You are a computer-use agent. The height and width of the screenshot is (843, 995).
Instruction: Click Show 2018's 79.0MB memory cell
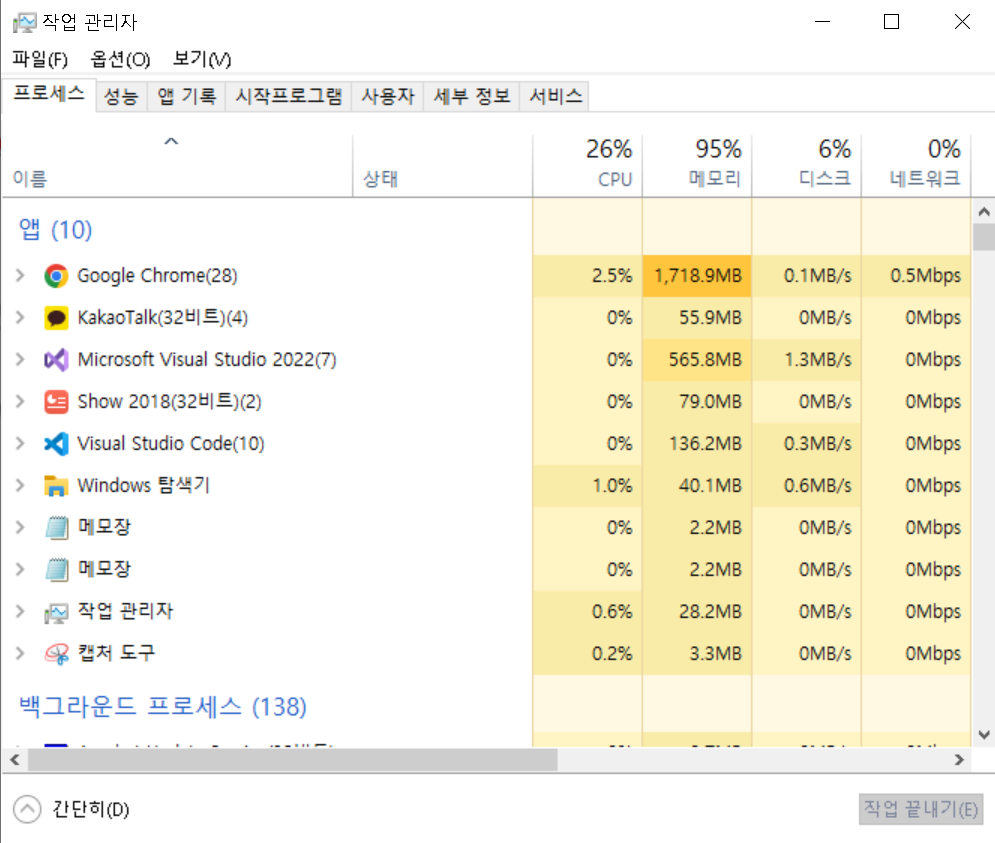697,401
